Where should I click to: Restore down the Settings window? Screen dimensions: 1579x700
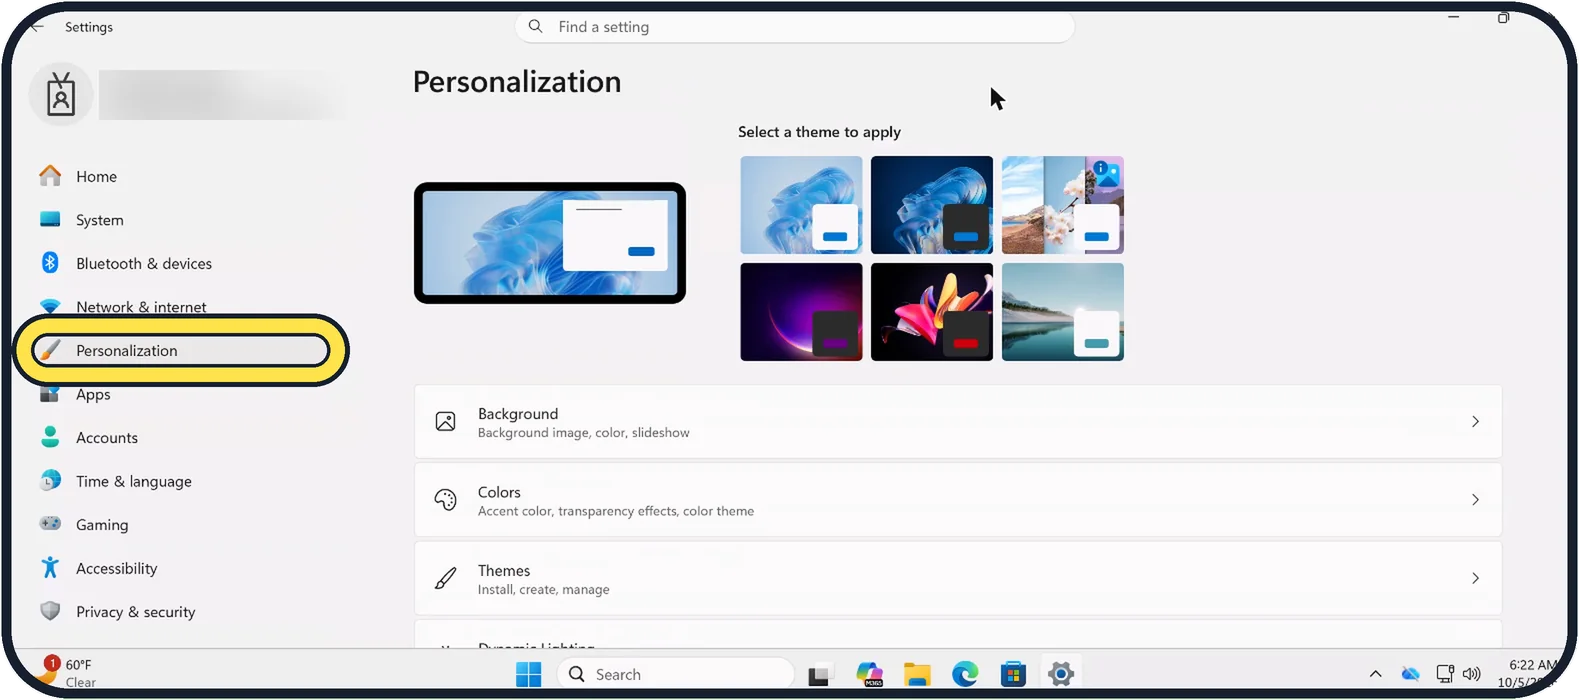[x=1503, y=18]
